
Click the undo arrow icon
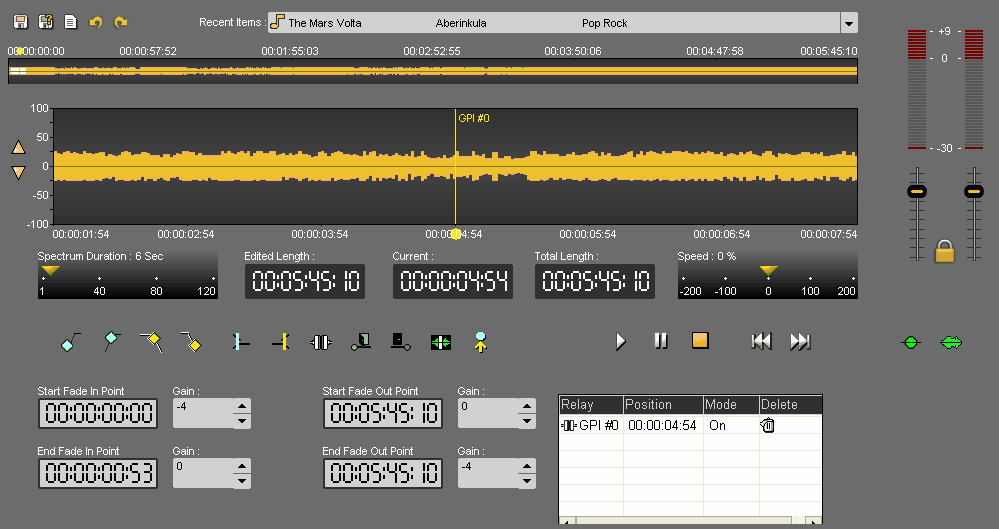point(96,22)
